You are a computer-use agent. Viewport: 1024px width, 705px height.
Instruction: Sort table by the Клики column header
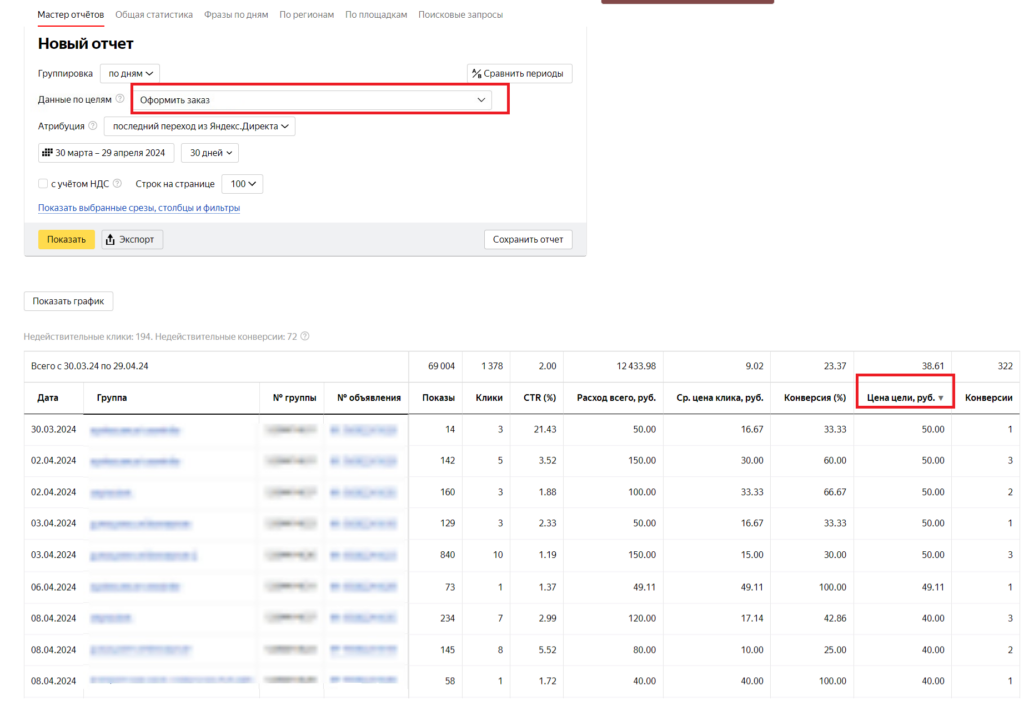tap(488, 398)
